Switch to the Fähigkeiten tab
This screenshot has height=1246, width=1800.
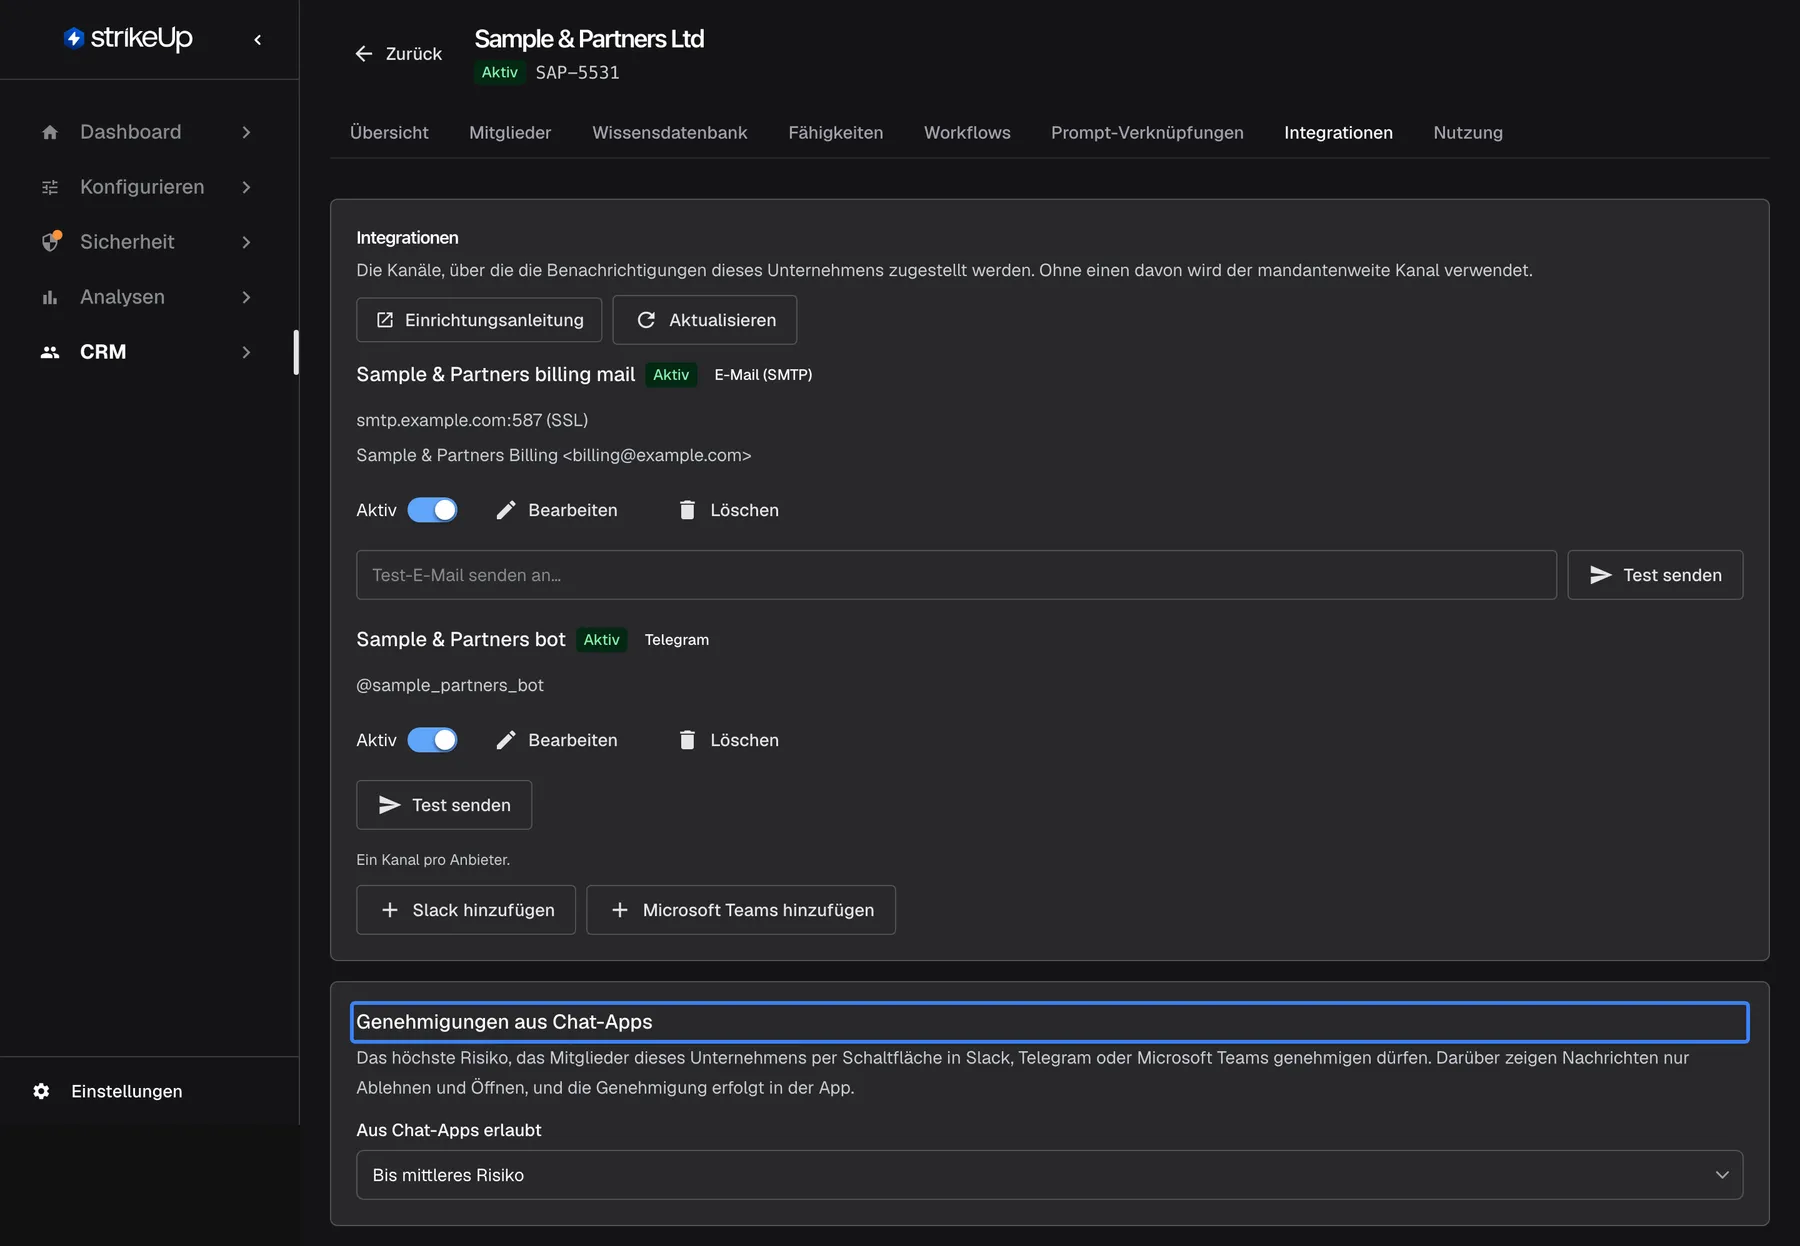tap(836, 133)
